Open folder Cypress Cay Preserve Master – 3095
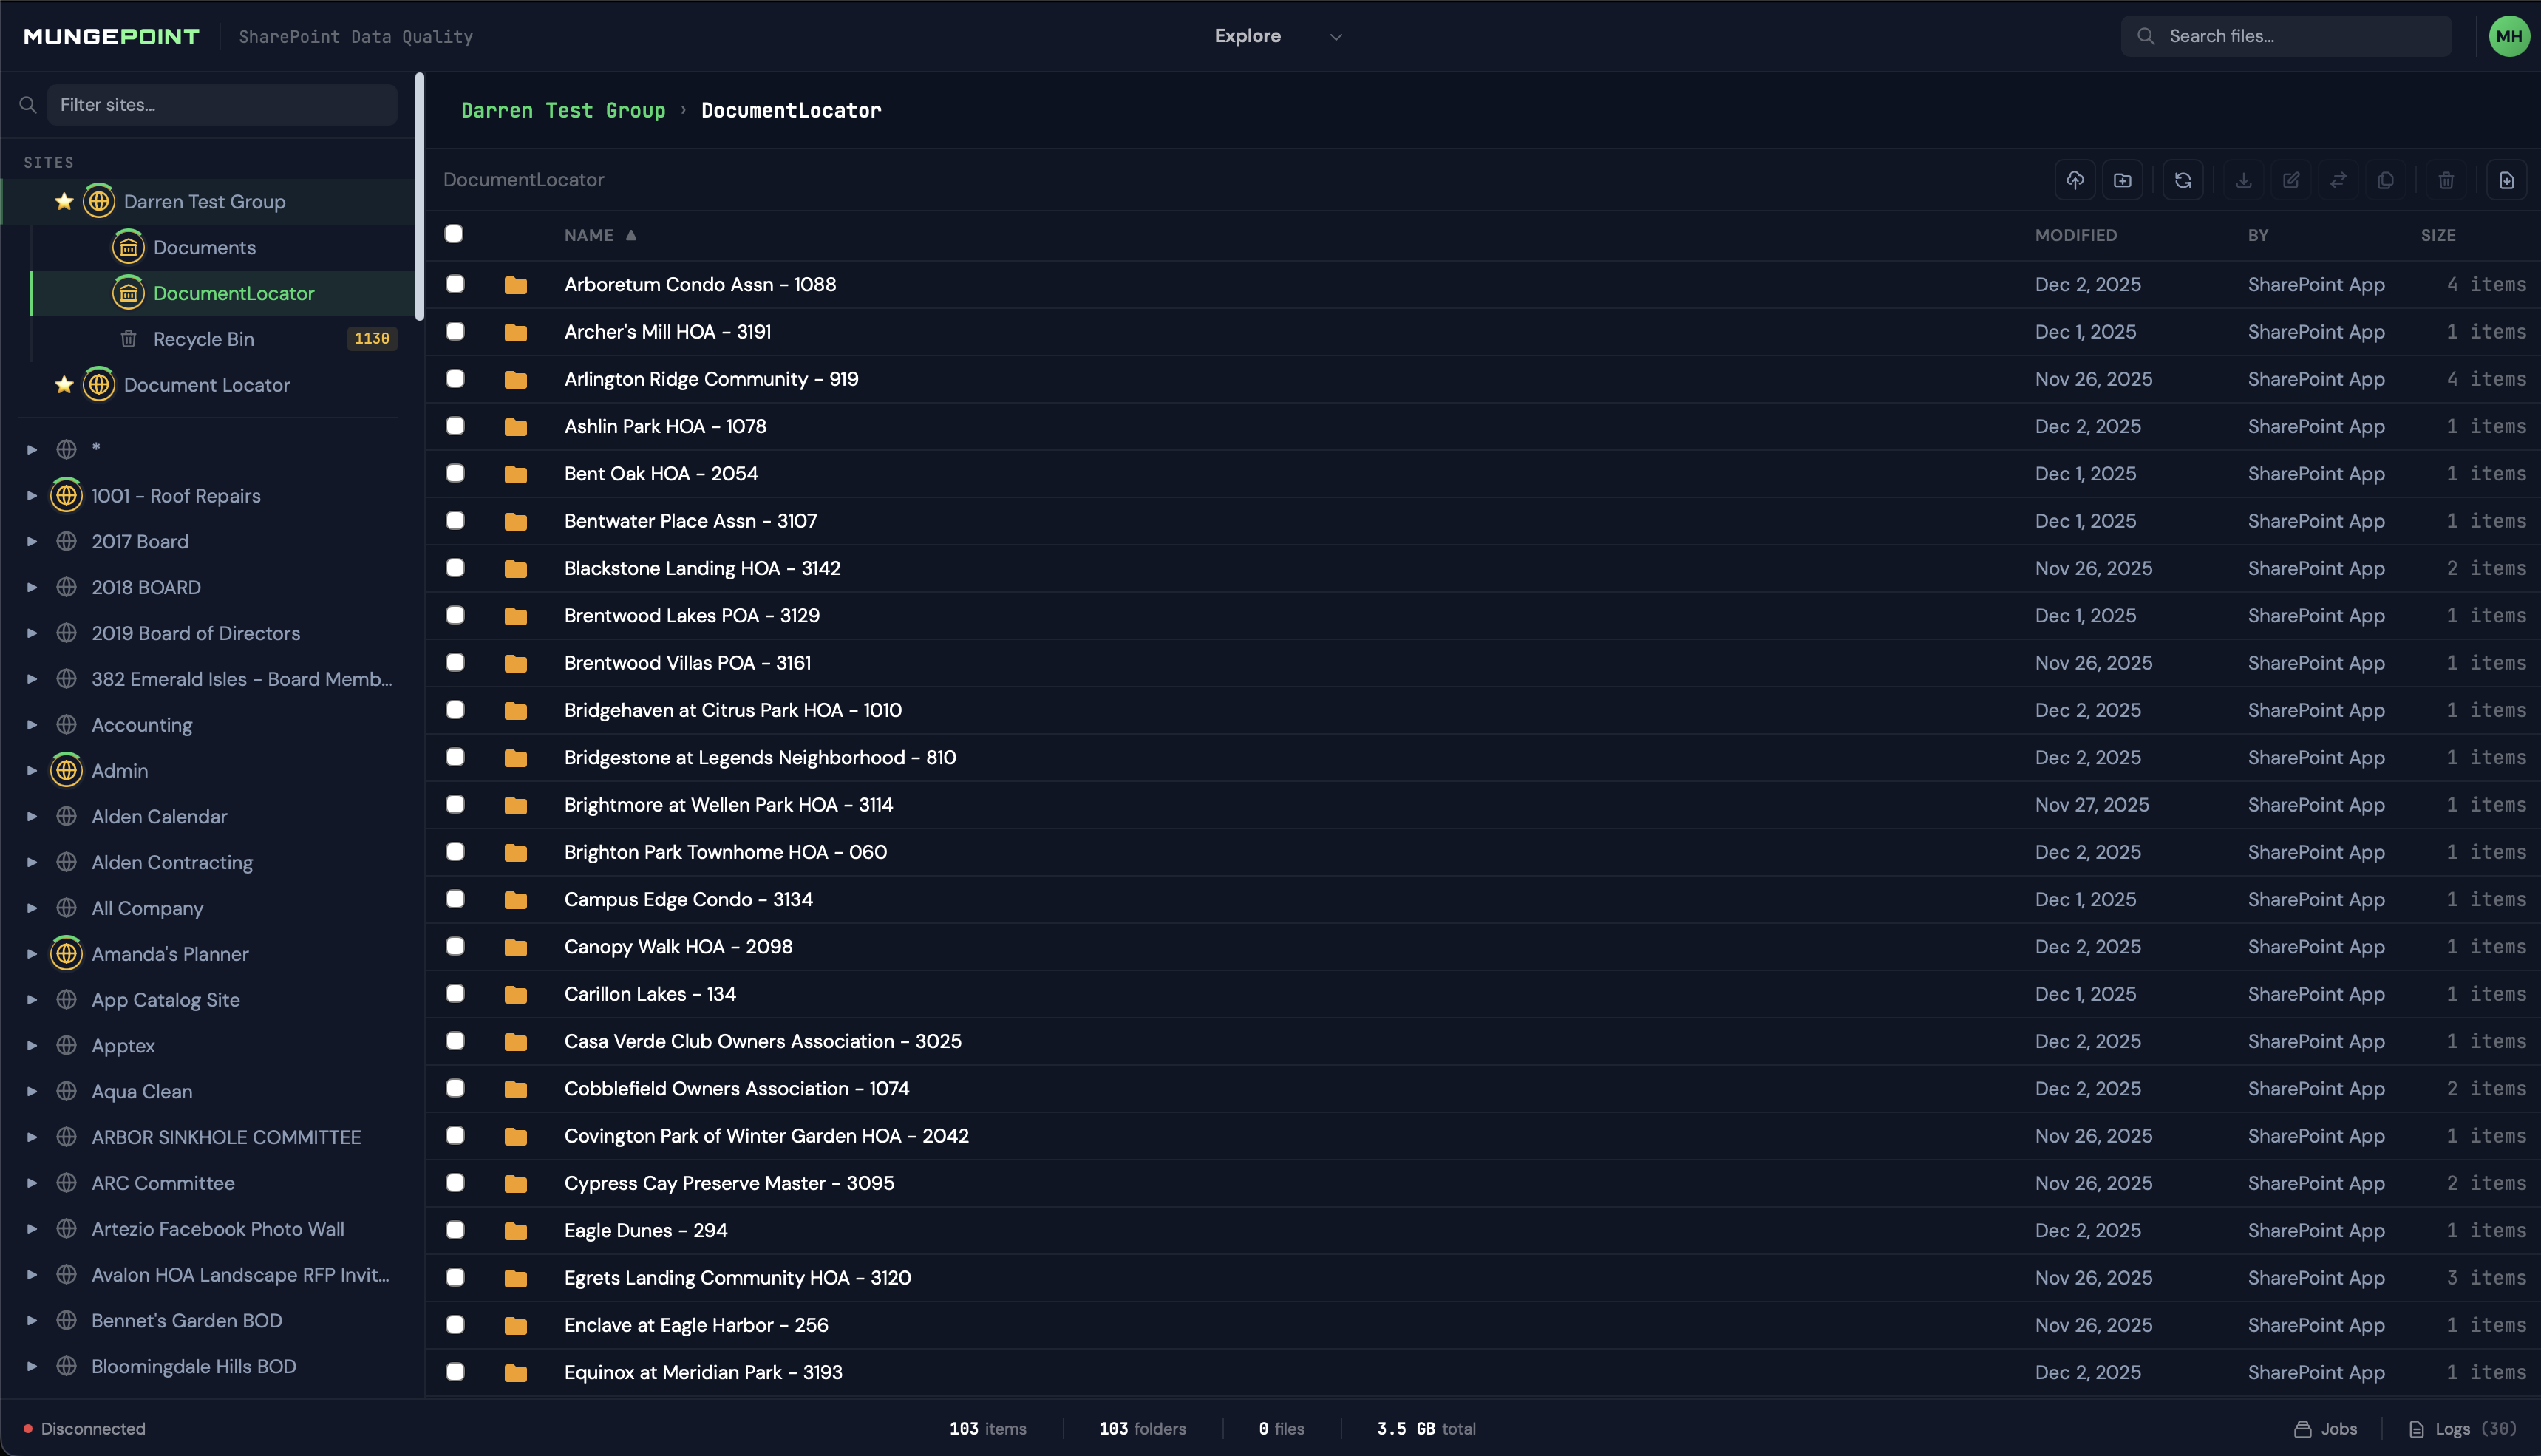 tap(729, 1183)
